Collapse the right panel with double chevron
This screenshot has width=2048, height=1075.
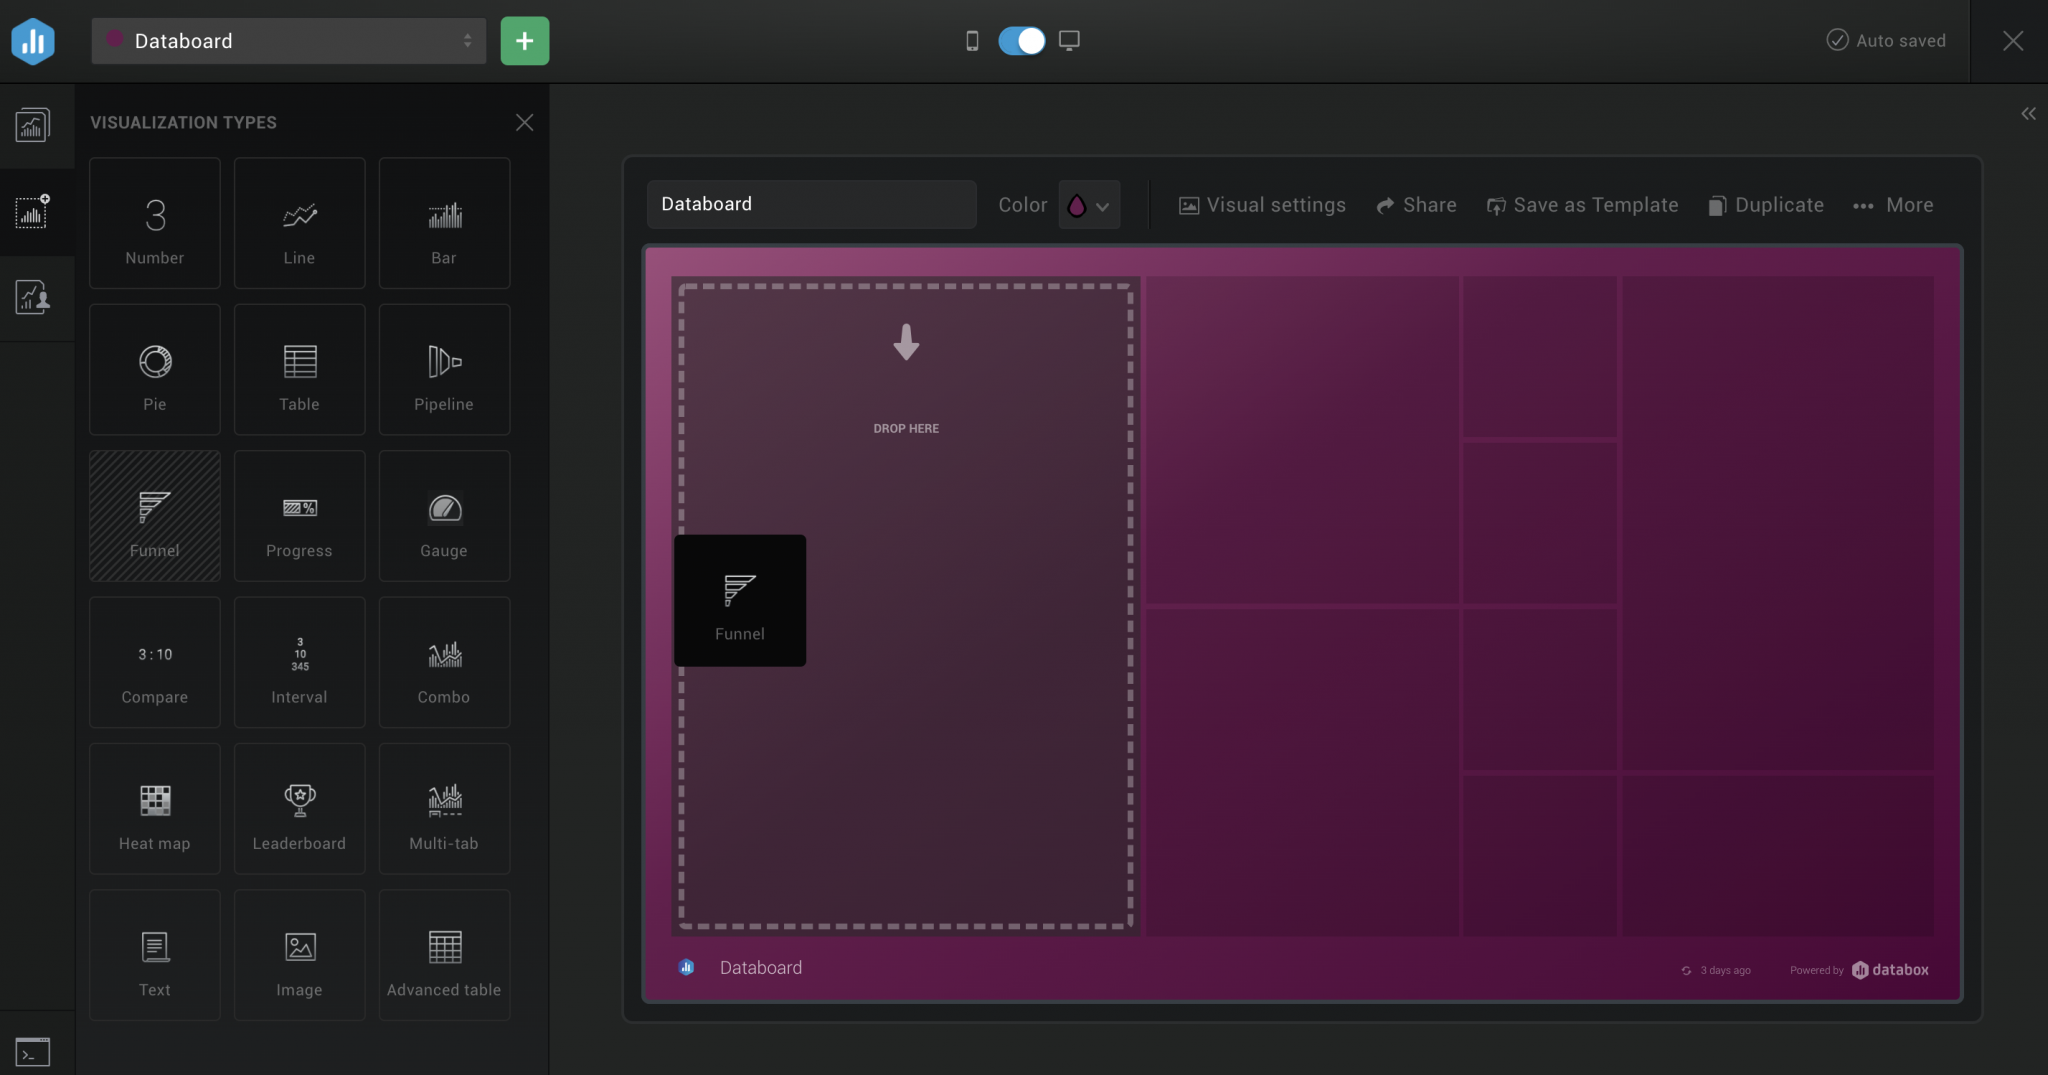pos(2028,114)
